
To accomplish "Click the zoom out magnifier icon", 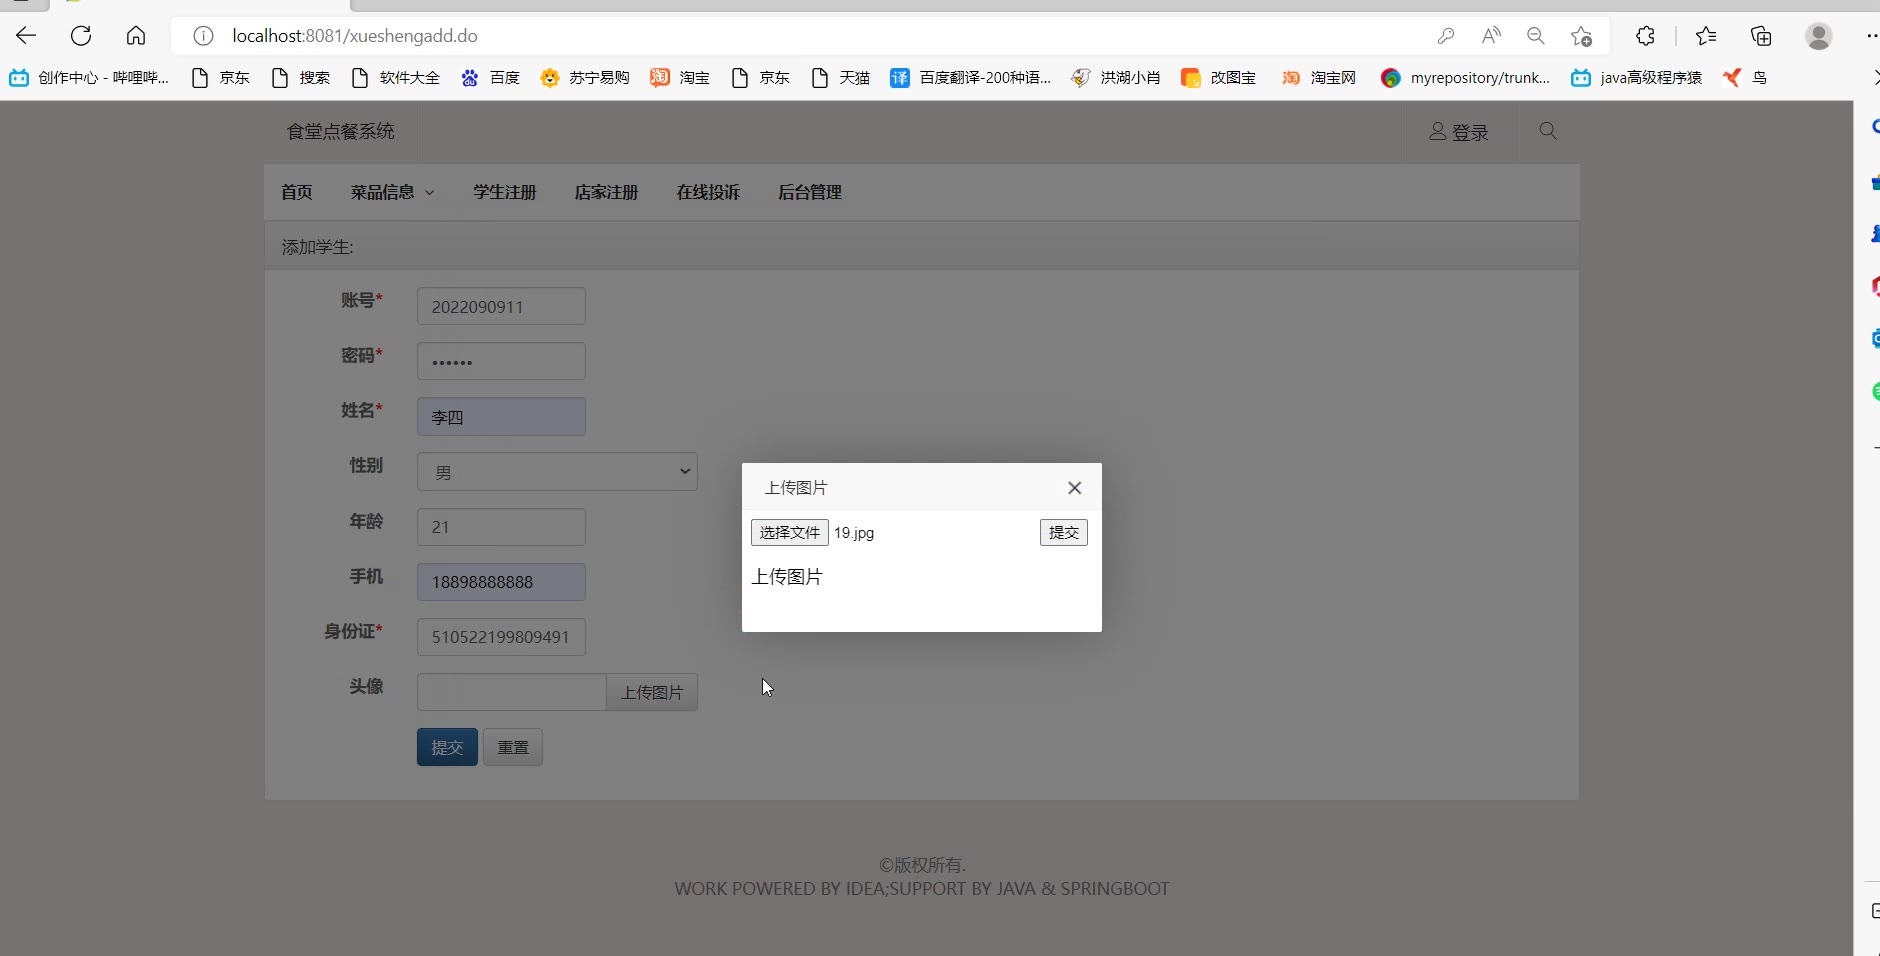I will [x=1536, y=36].
